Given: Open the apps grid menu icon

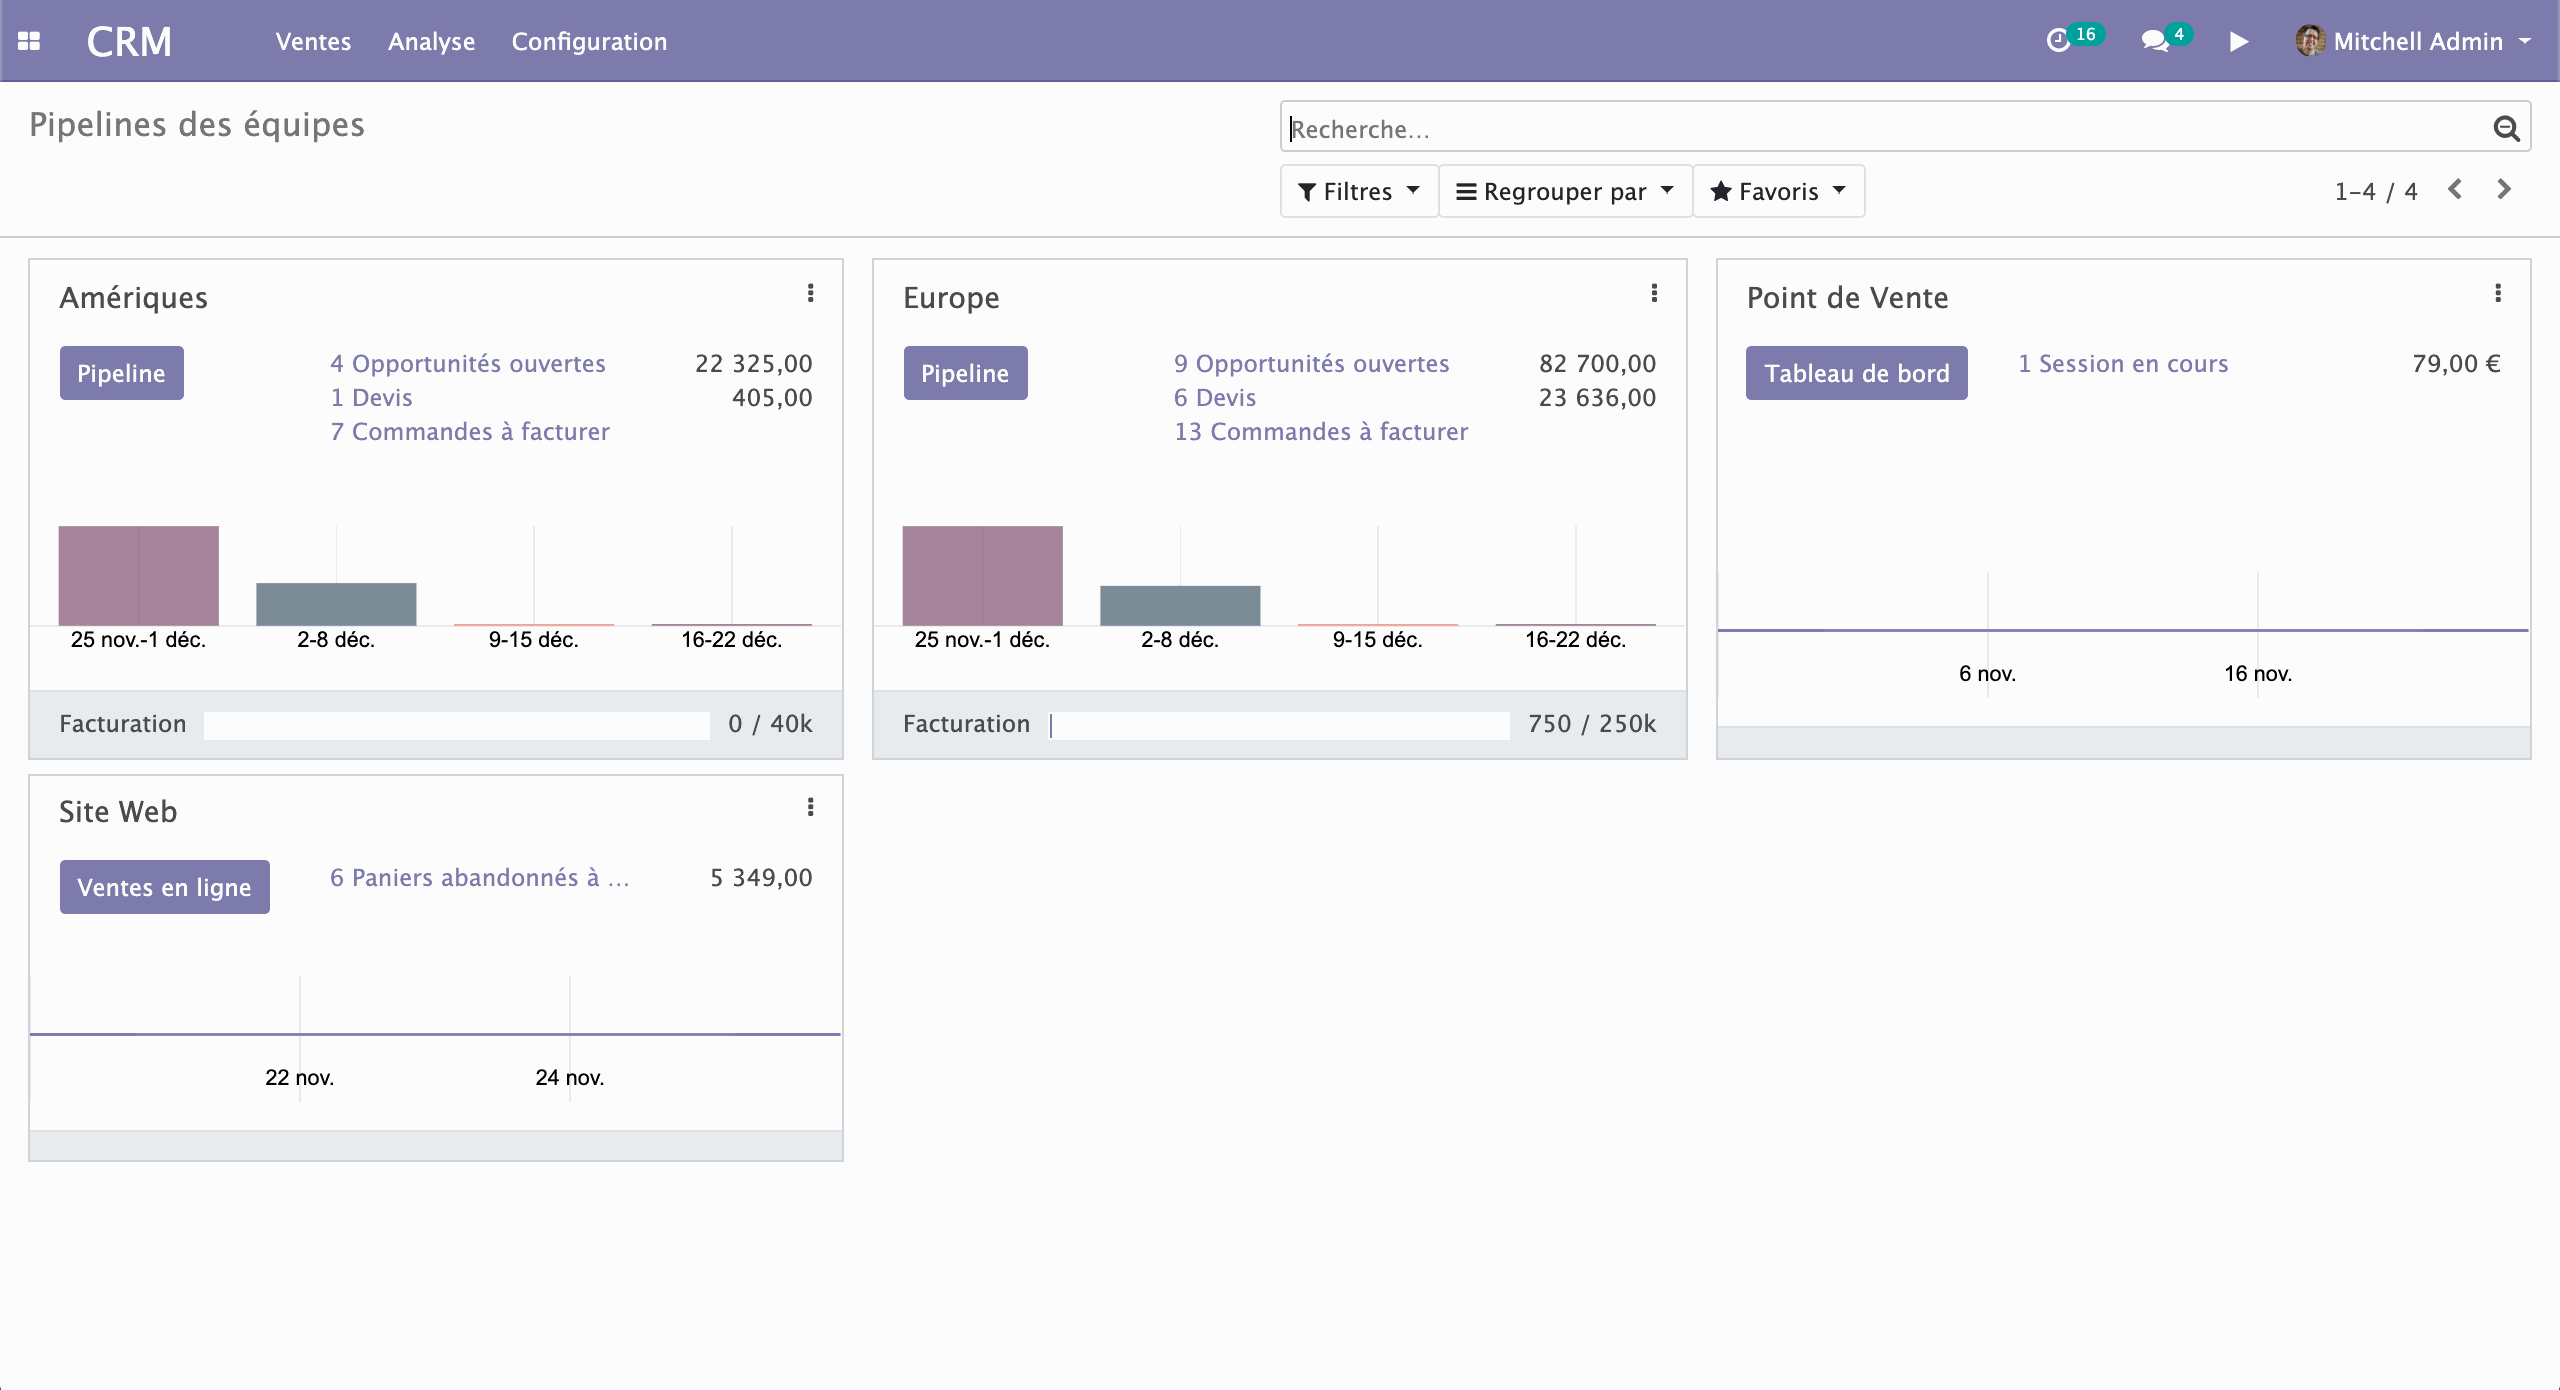Looking at the screenshot, I should click(29, 41).
